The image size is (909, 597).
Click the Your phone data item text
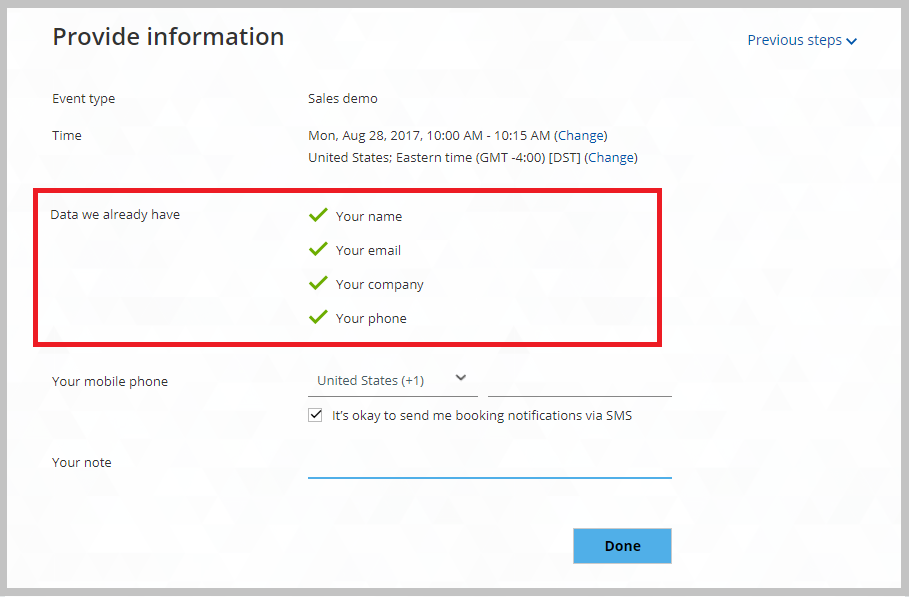click(x=371, y=319)
